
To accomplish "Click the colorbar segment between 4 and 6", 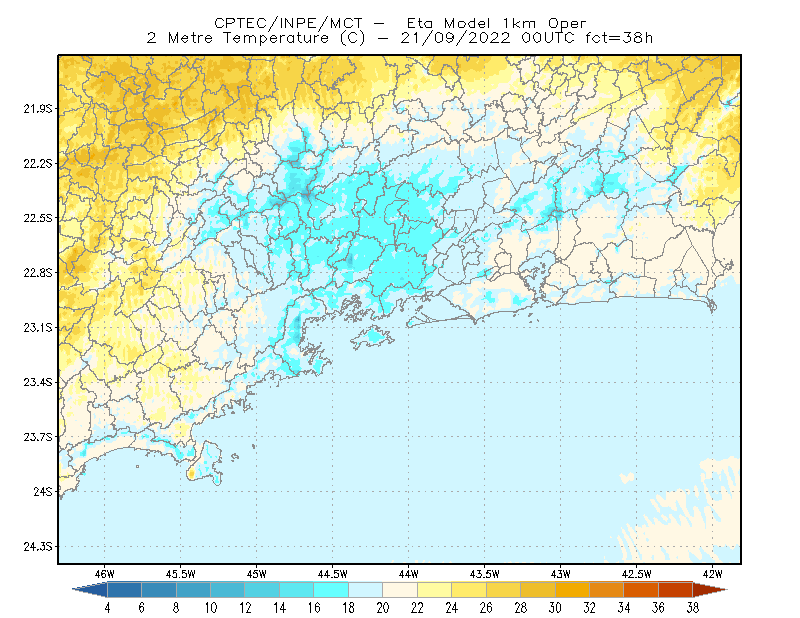I will click(124, 590).
